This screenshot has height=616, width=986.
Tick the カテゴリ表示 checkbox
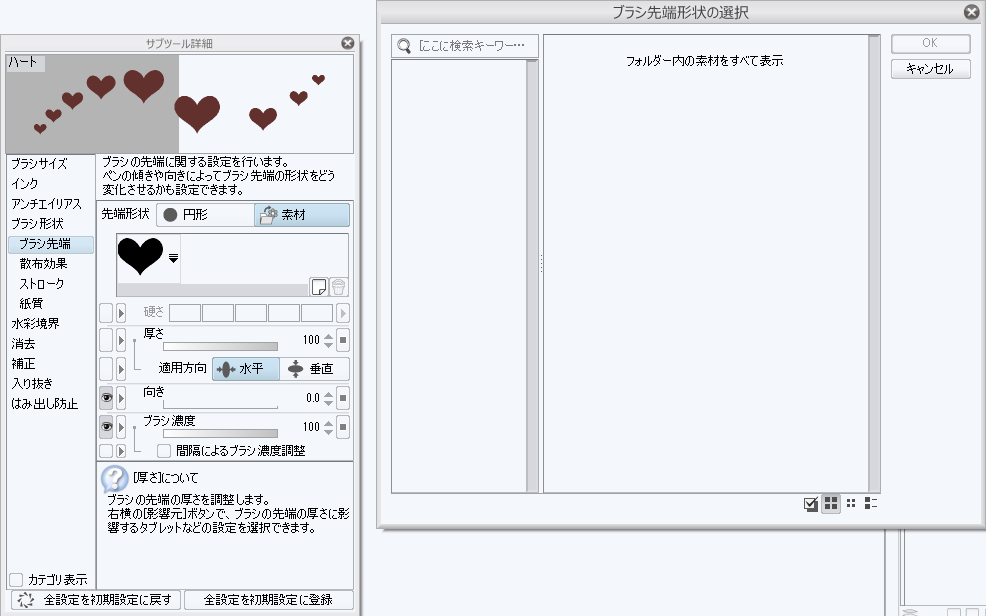point(16,579)
